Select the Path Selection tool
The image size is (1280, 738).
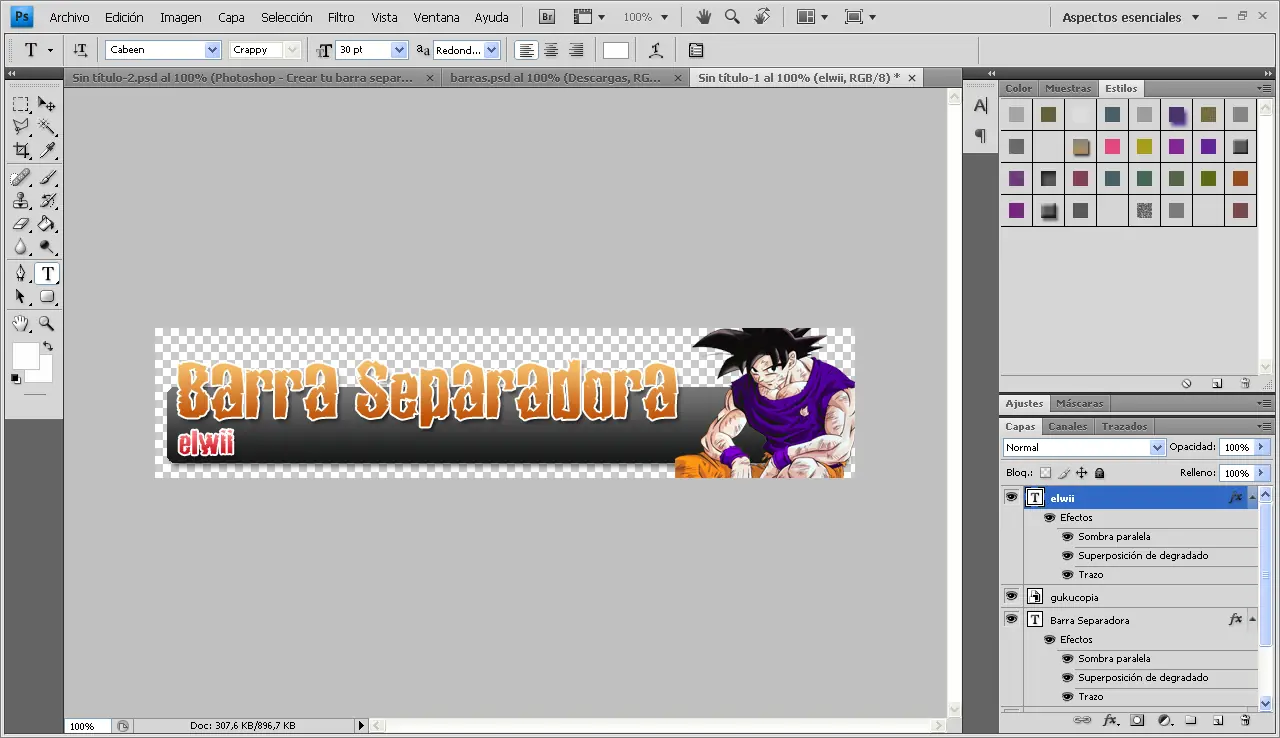point(20,297)
